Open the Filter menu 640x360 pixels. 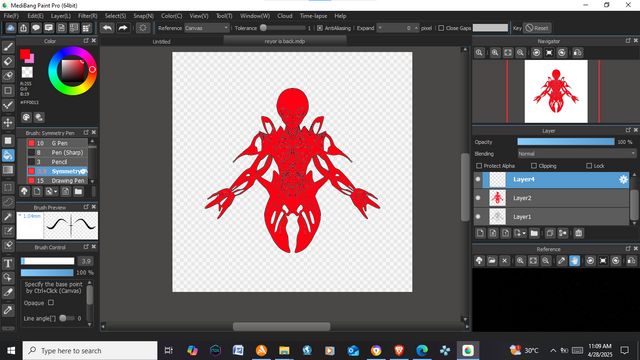(x=88, y=16)
